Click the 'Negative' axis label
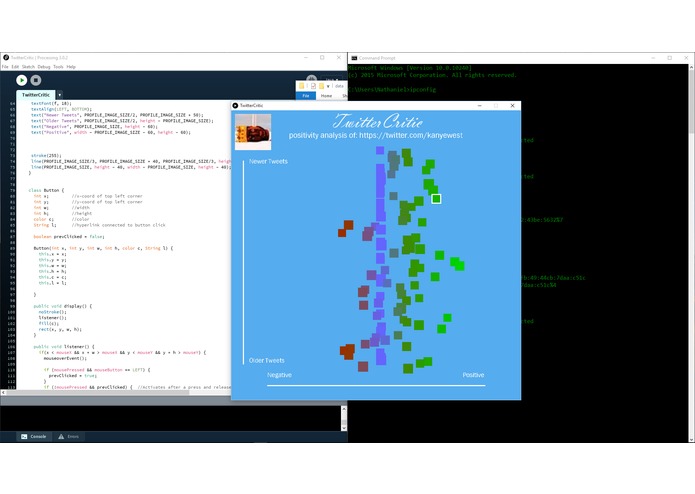 click(x=279, y=375)
